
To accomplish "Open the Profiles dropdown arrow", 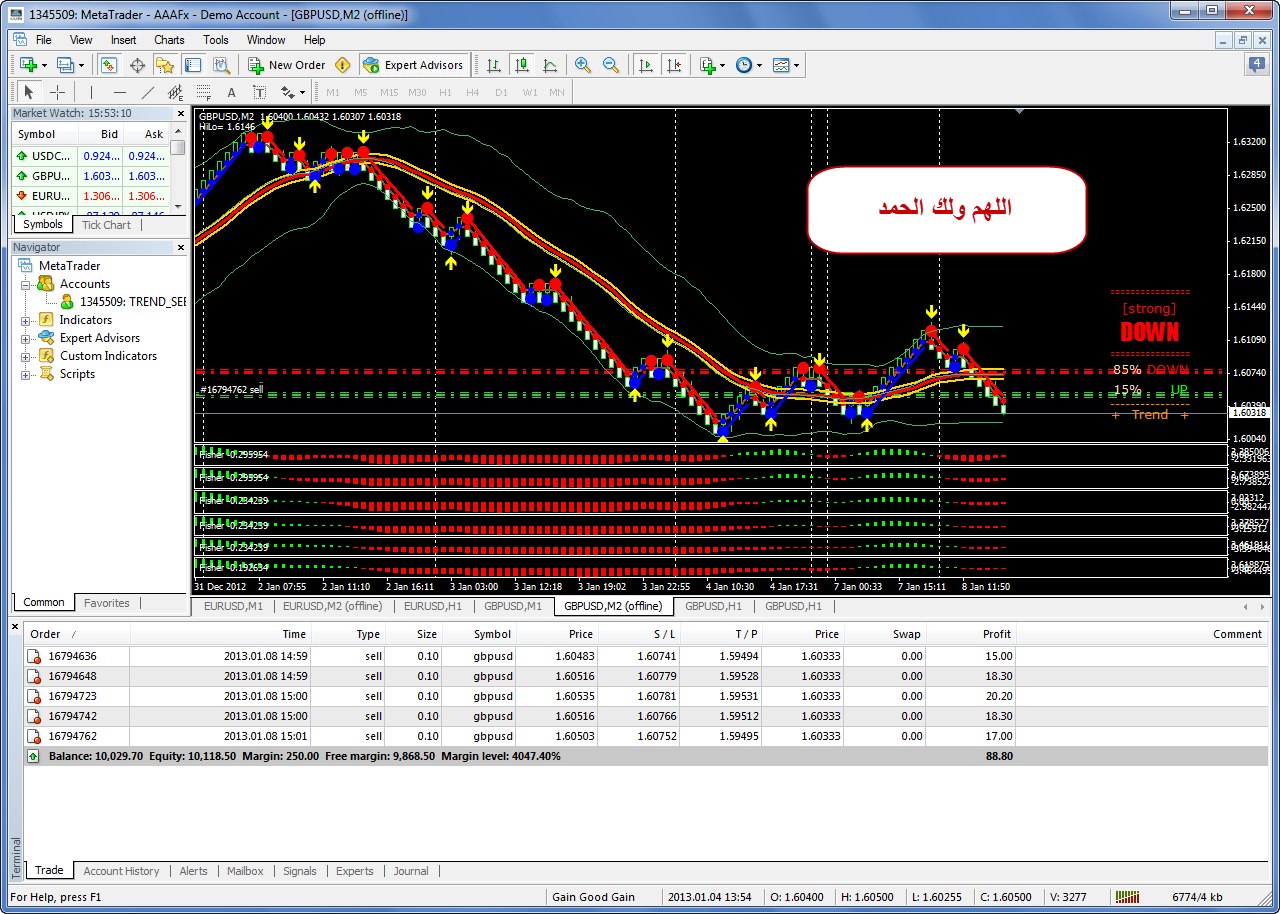I will coord(82,65).
